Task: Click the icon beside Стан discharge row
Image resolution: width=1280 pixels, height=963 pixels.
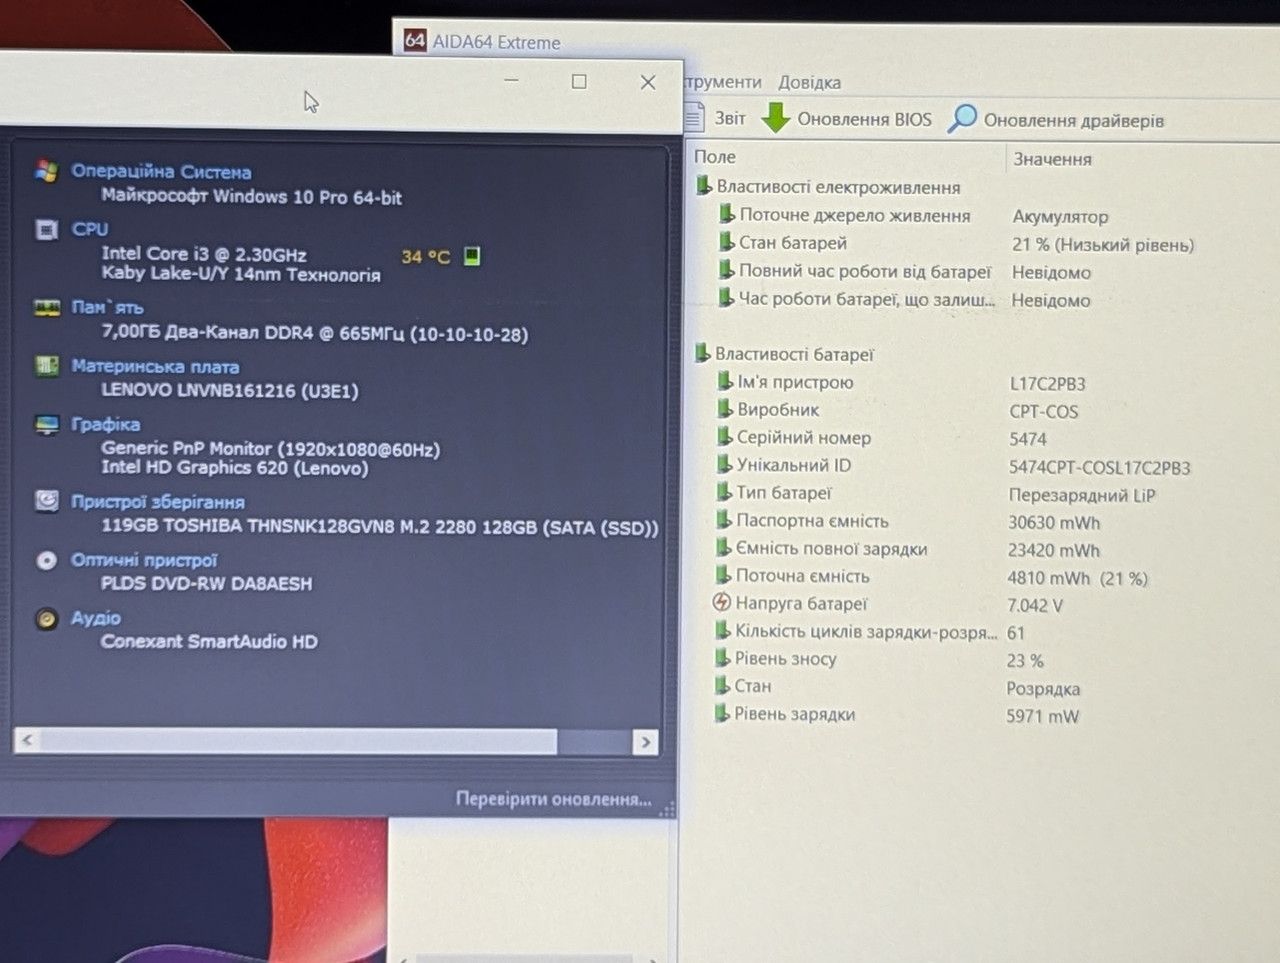Action: coord(723,685)
